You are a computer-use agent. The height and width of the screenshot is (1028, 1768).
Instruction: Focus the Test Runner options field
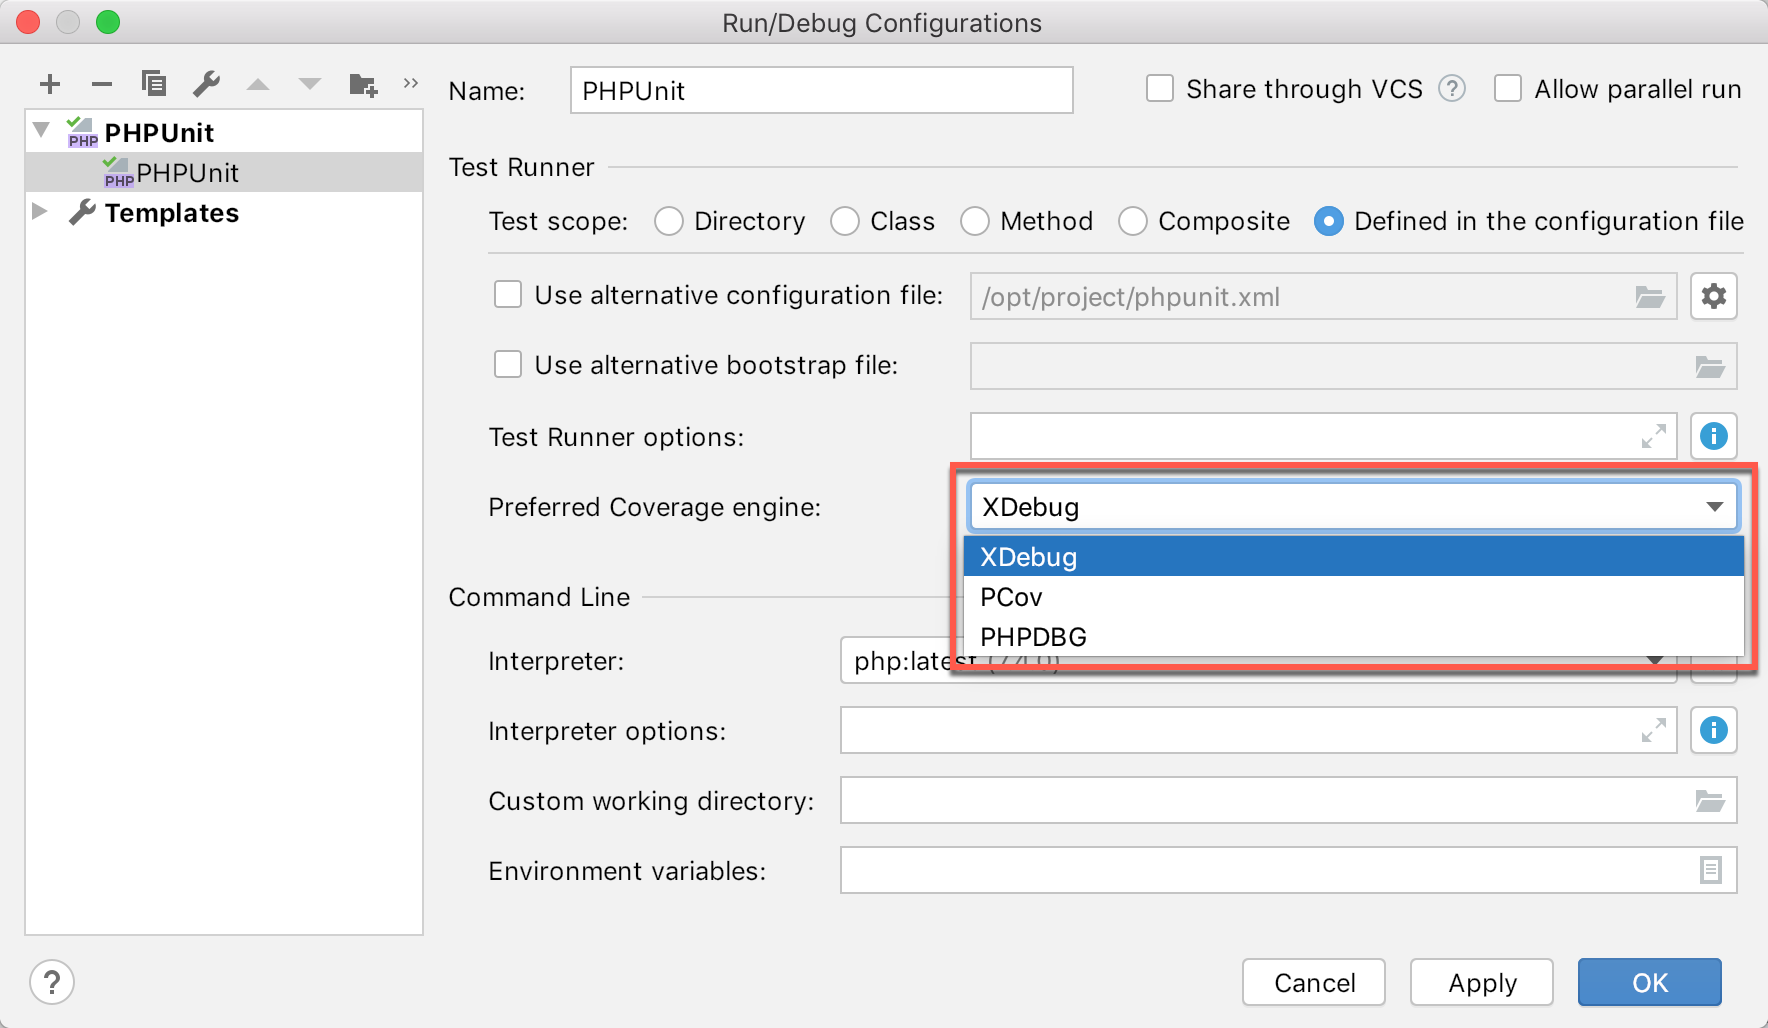coord(1324,436)
